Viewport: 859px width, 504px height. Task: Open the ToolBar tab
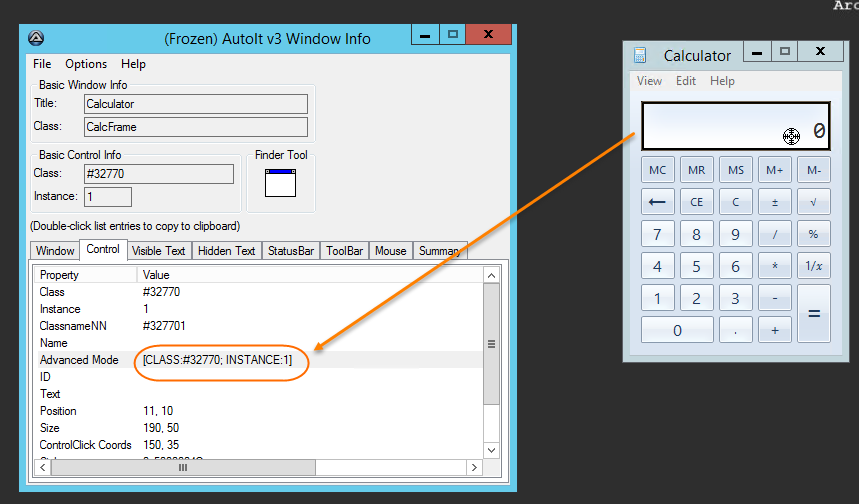click(345, 251)
